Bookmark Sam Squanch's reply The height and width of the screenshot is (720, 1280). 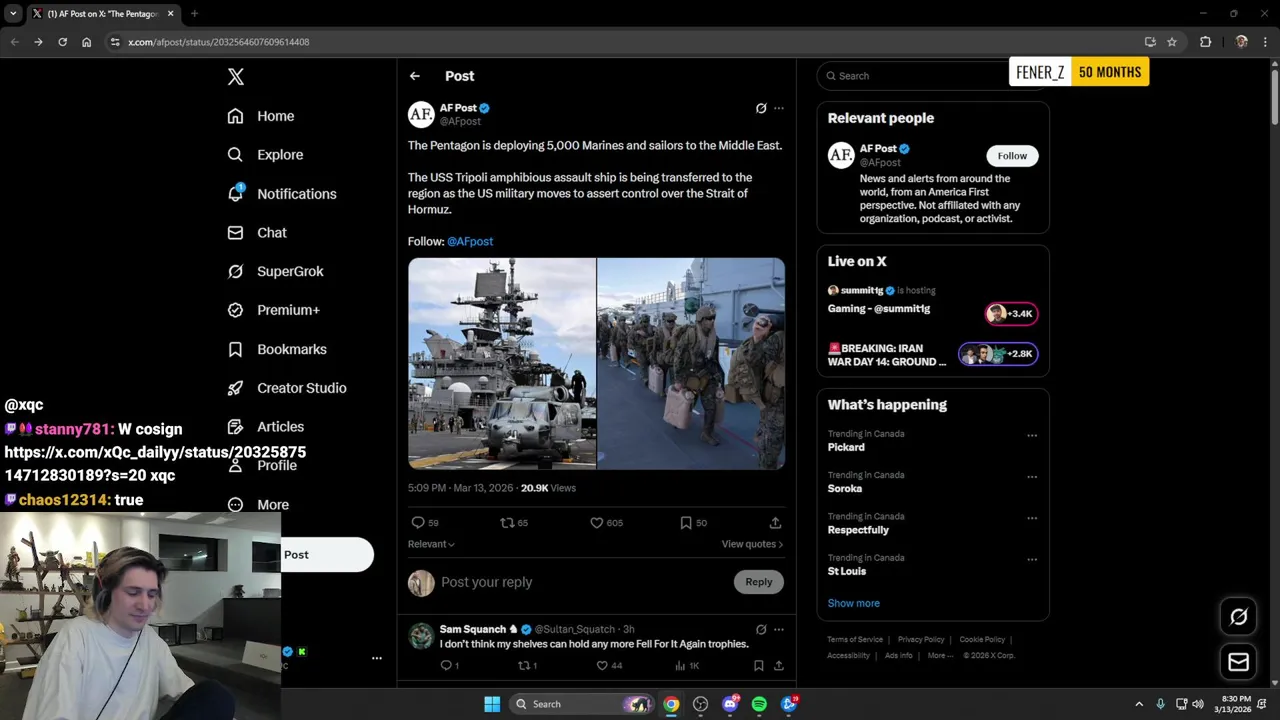point(758,665)
